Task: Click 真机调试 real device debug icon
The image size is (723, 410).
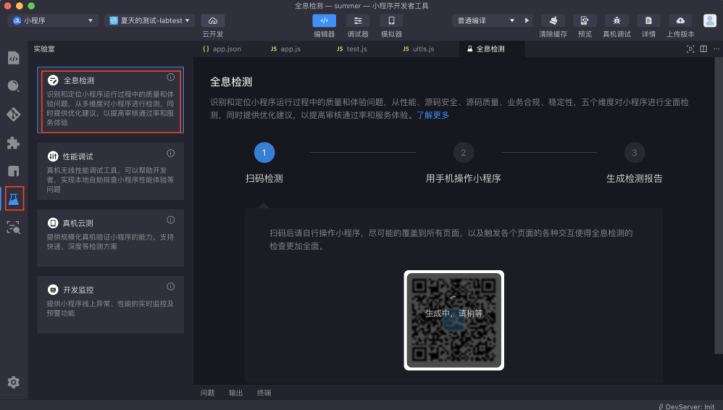Action: point(616,21)
